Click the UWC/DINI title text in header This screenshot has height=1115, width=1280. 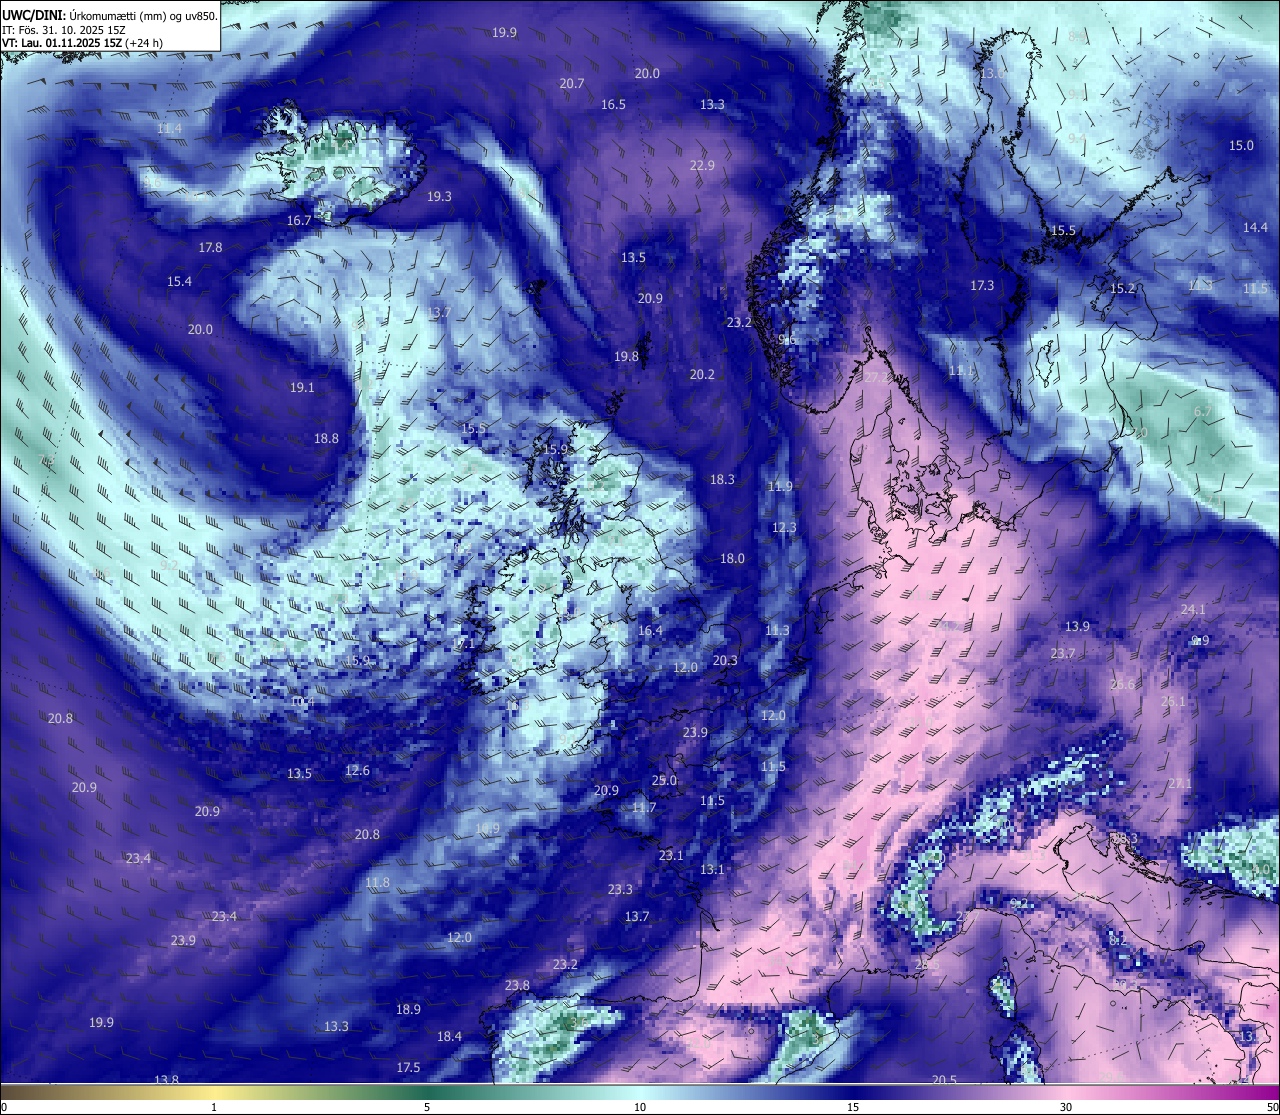pyautogui.click(x=34, y=15)
